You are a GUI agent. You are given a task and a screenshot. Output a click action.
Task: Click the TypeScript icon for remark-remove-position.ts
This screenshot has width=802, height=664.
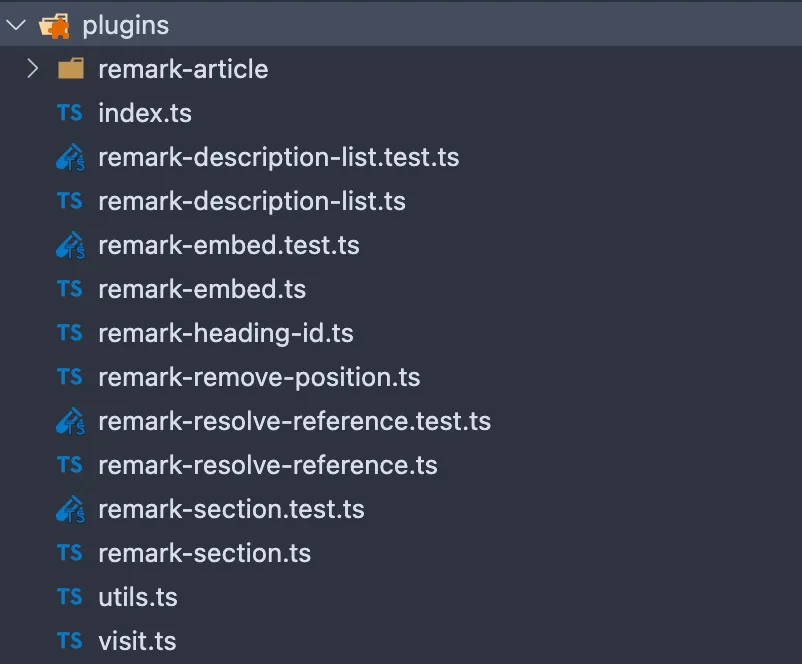pos(69,377)
